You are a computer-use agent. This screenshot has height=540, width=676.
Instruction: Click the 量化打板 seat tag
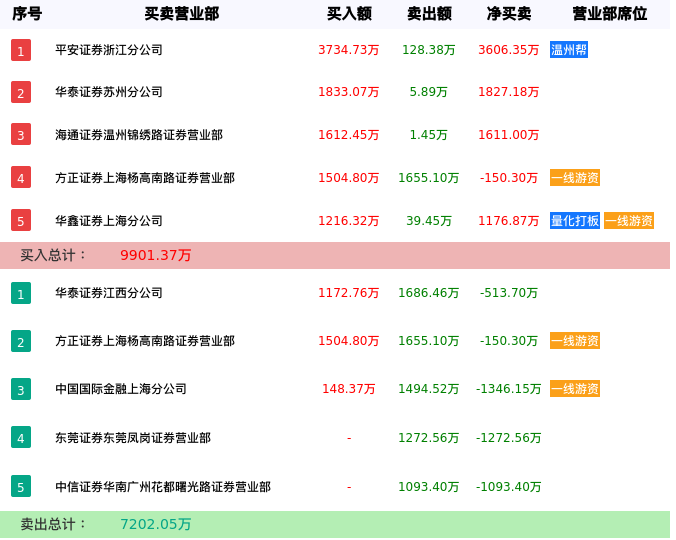tap(575, 221)
